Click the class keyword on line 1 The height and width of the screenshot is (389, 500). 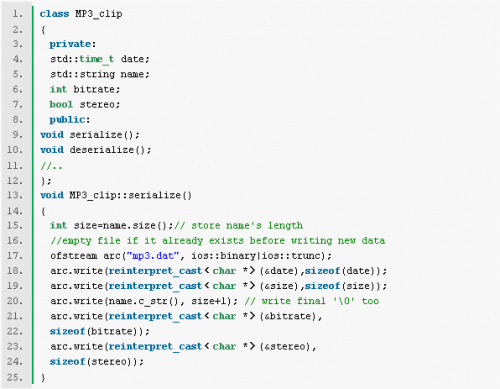point(54,14)
